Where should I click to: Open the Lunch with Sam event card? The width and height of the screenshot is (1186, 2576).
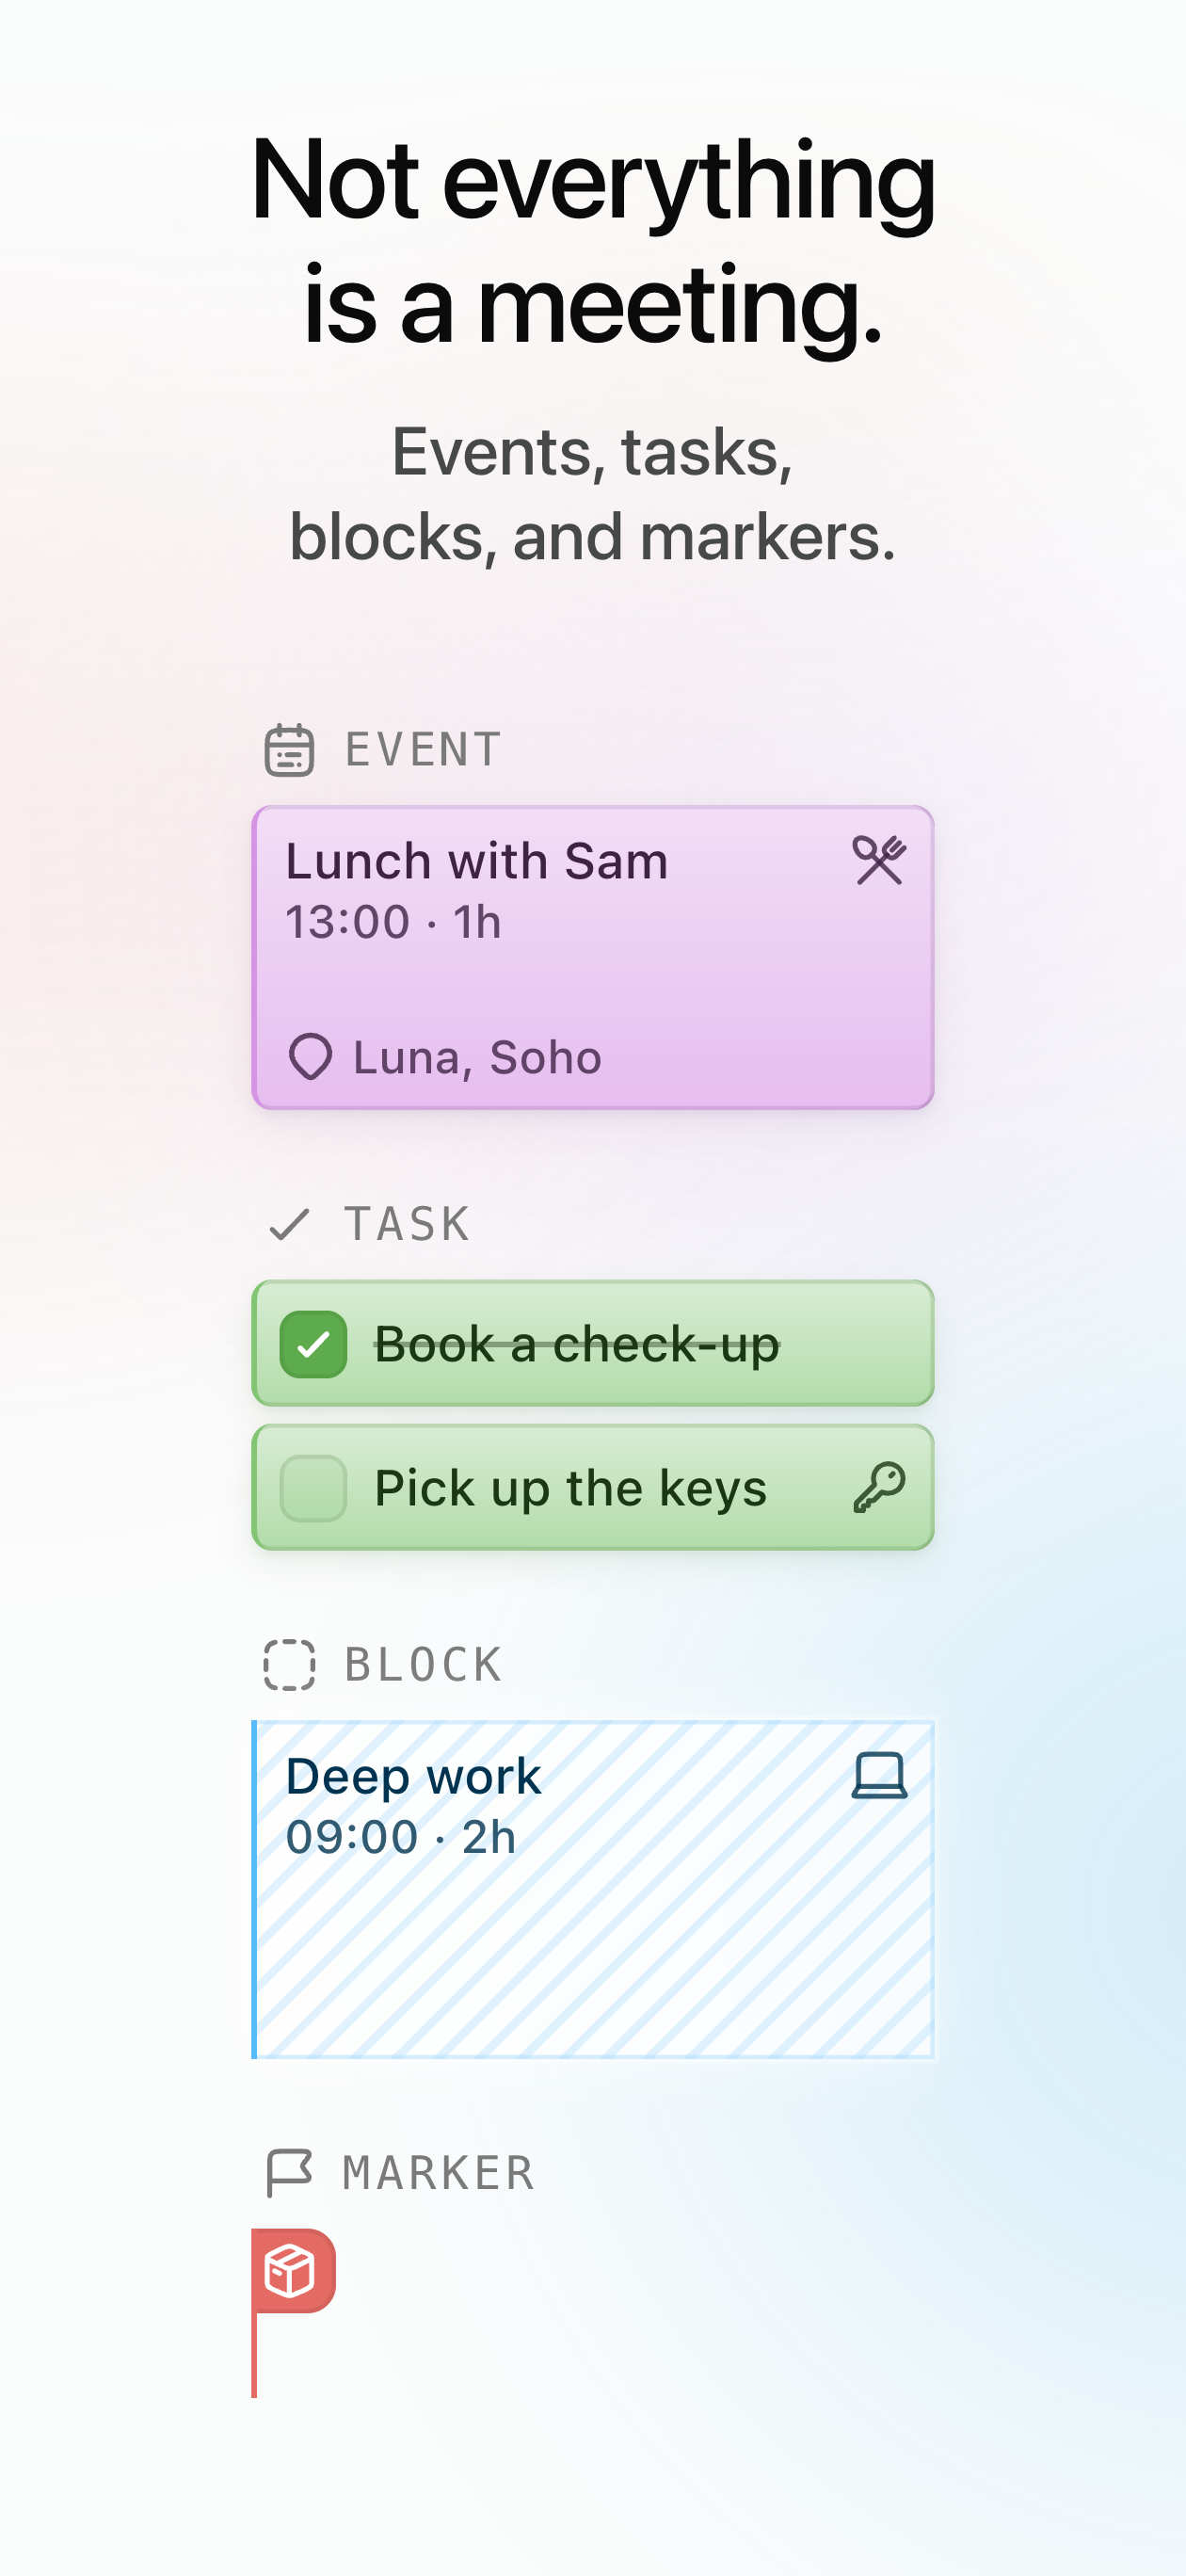(593, 958)
